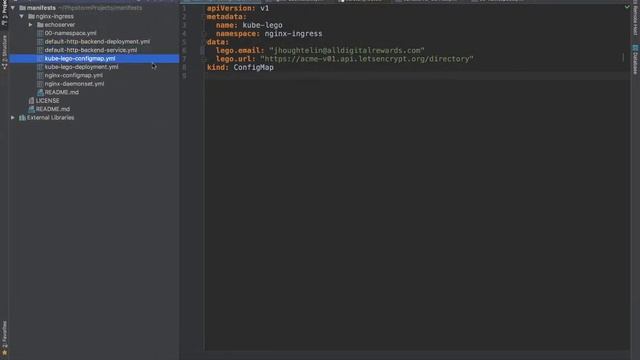The width and height of the screenshot is (640, 360).
Task: Select kube-lego-deployment.yml in the tree
Action: tap(82, 67)
